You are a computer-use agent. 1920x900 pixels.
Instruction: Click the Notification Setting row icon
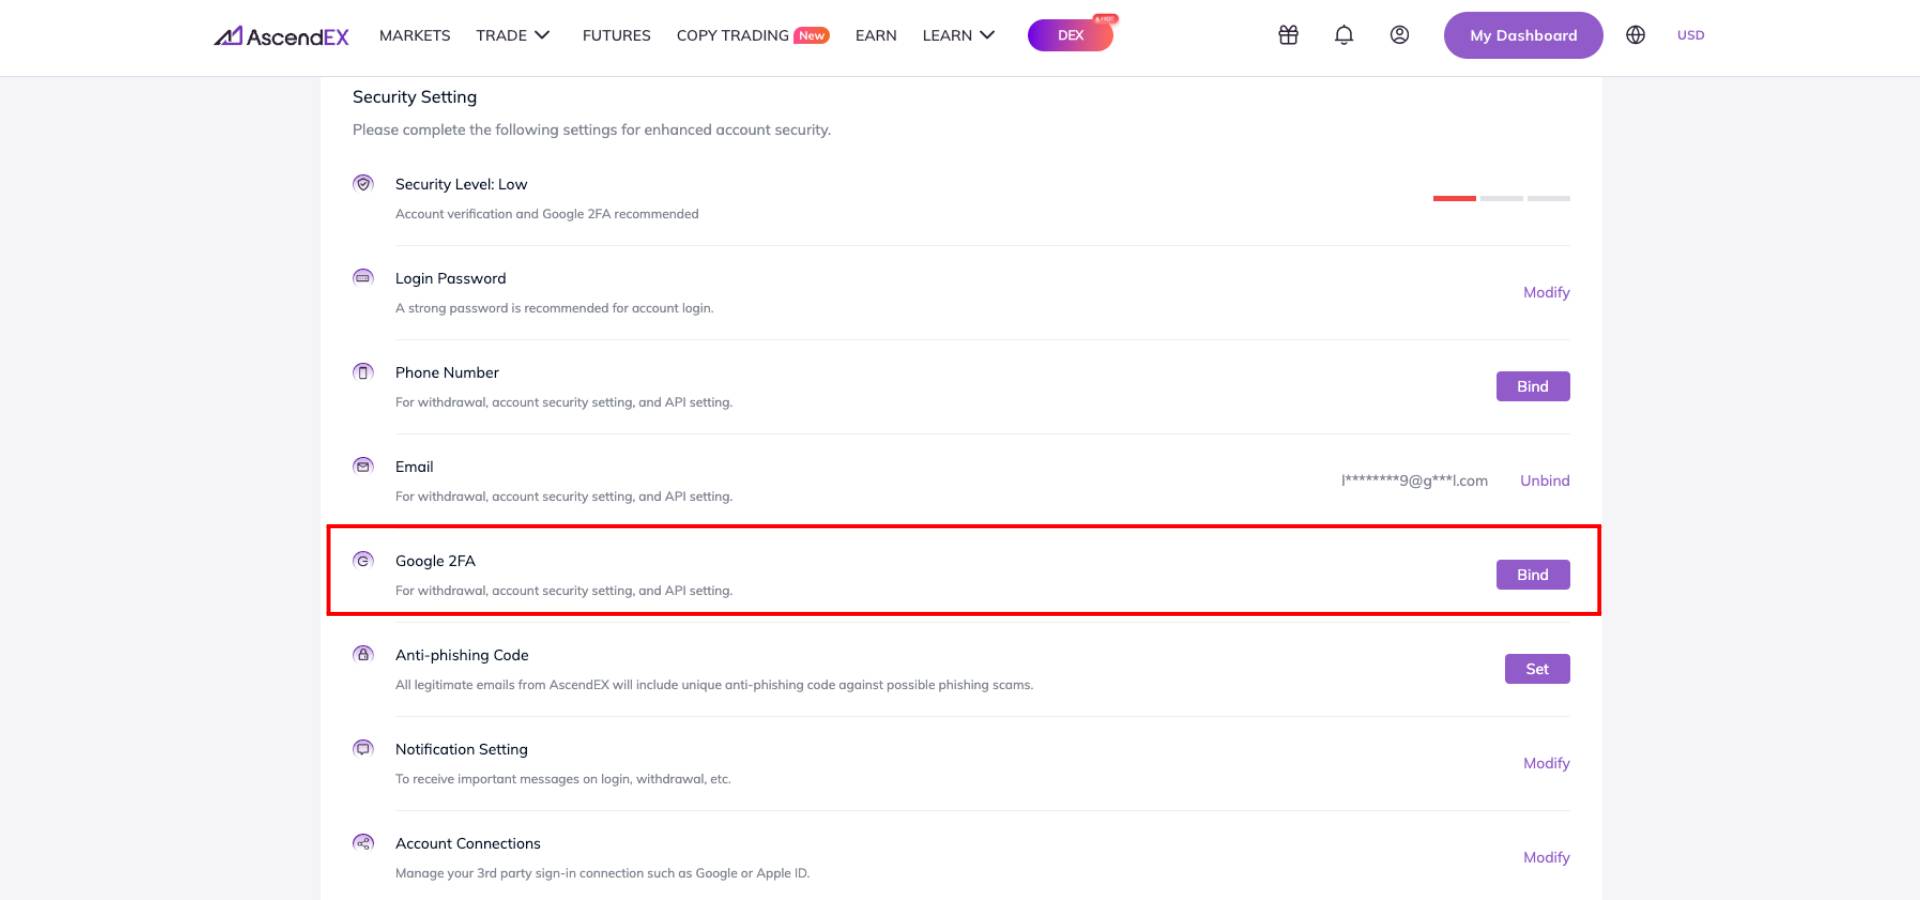pos(363,747)
